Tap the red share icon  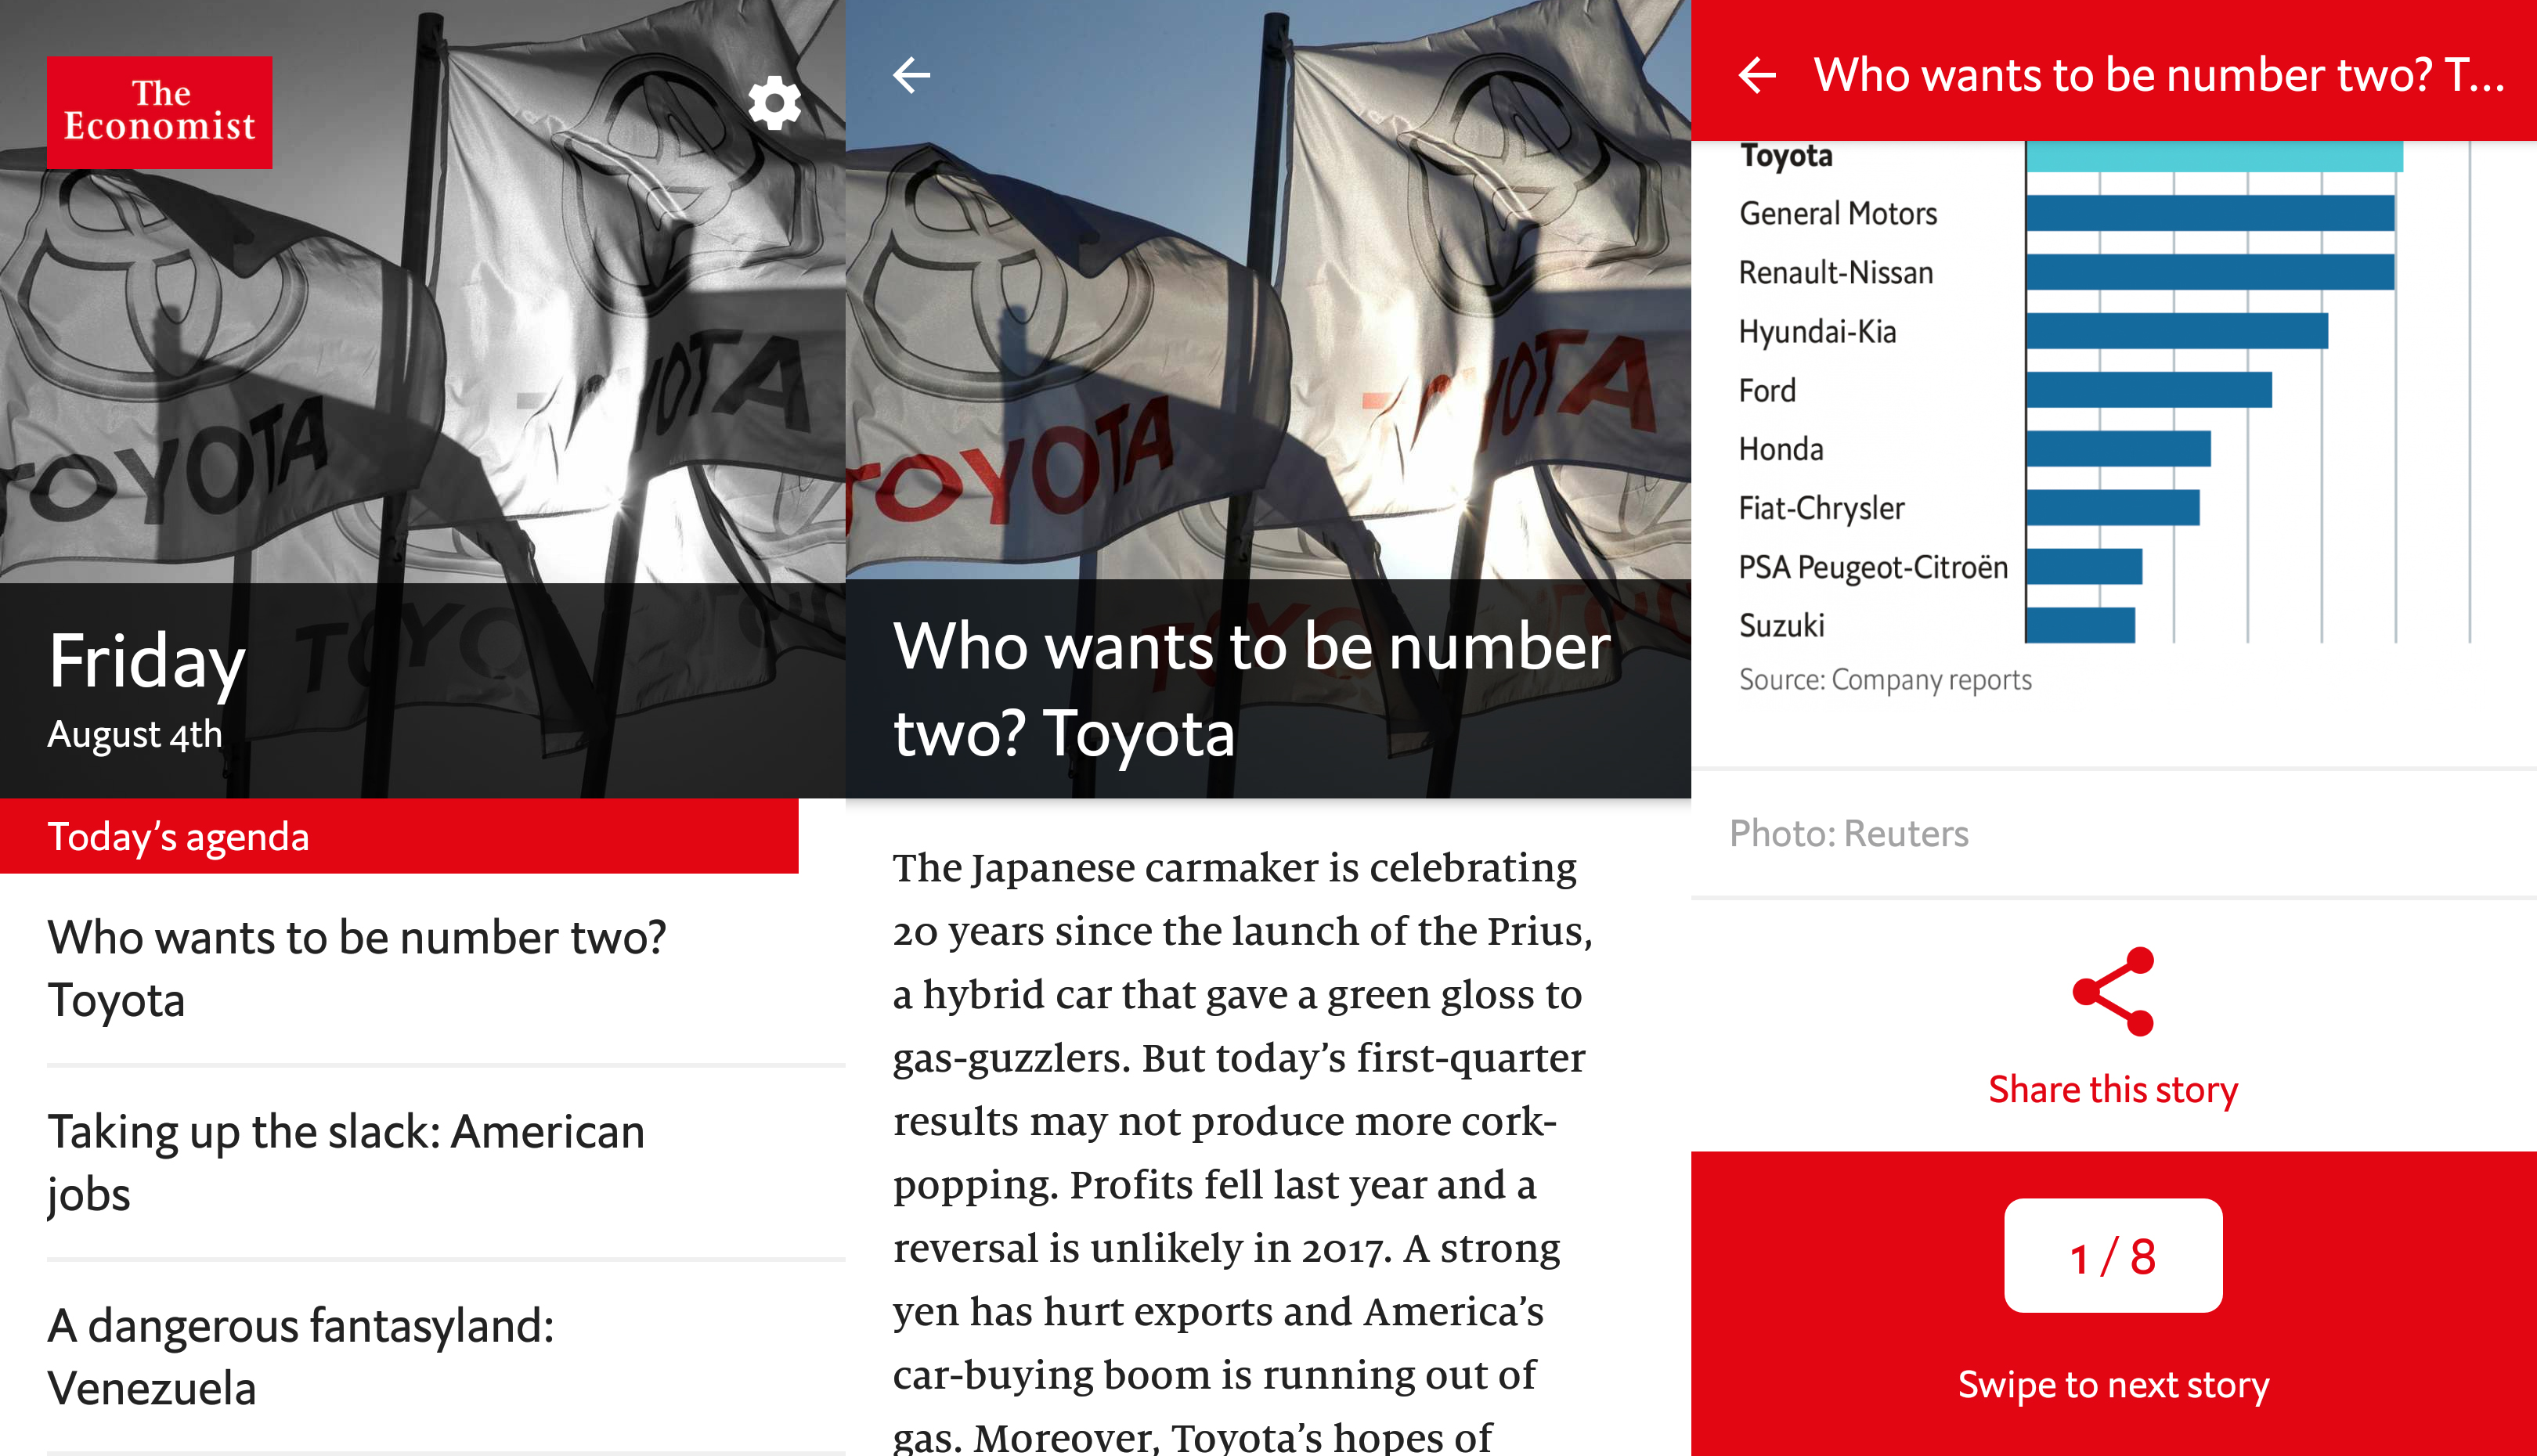click(x=2113, y=991)
